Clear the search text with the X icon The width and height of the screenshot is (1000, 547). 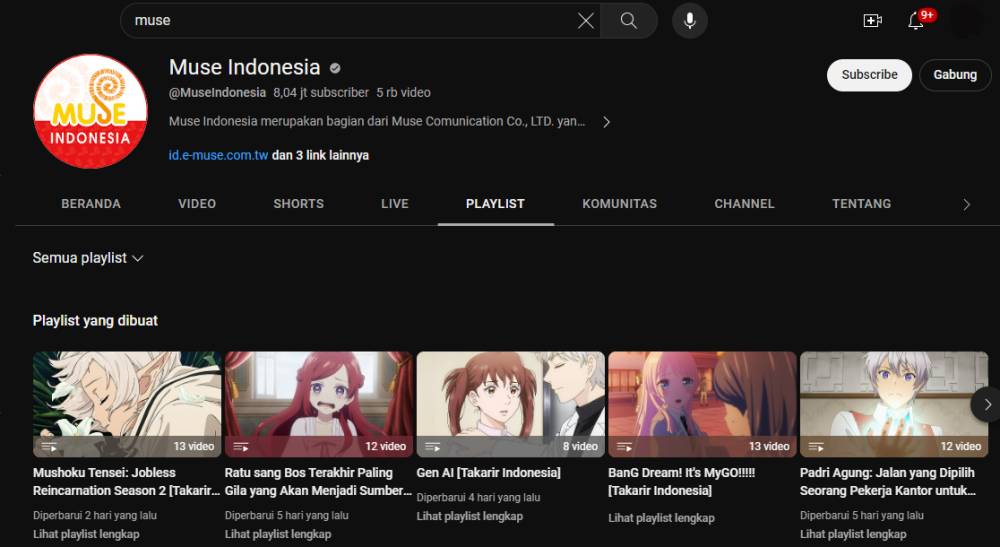(x=585, y=20)
